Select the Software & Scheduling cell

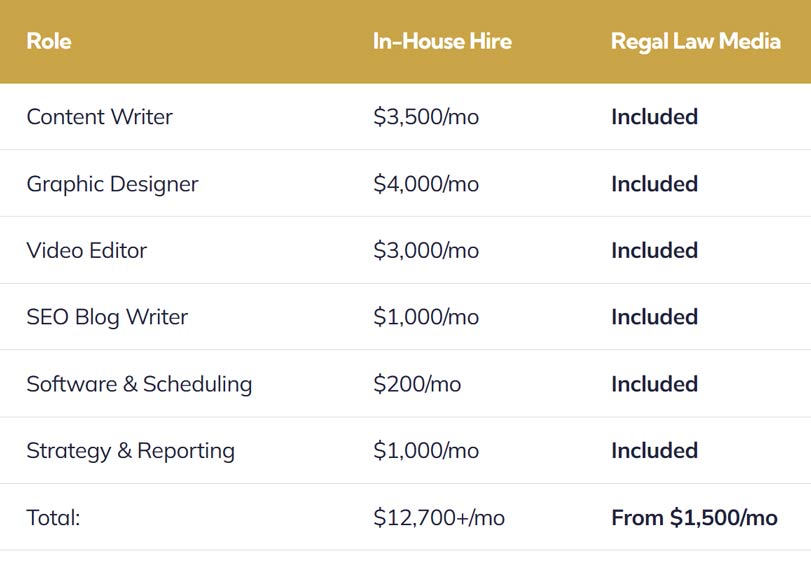[140, 384]
